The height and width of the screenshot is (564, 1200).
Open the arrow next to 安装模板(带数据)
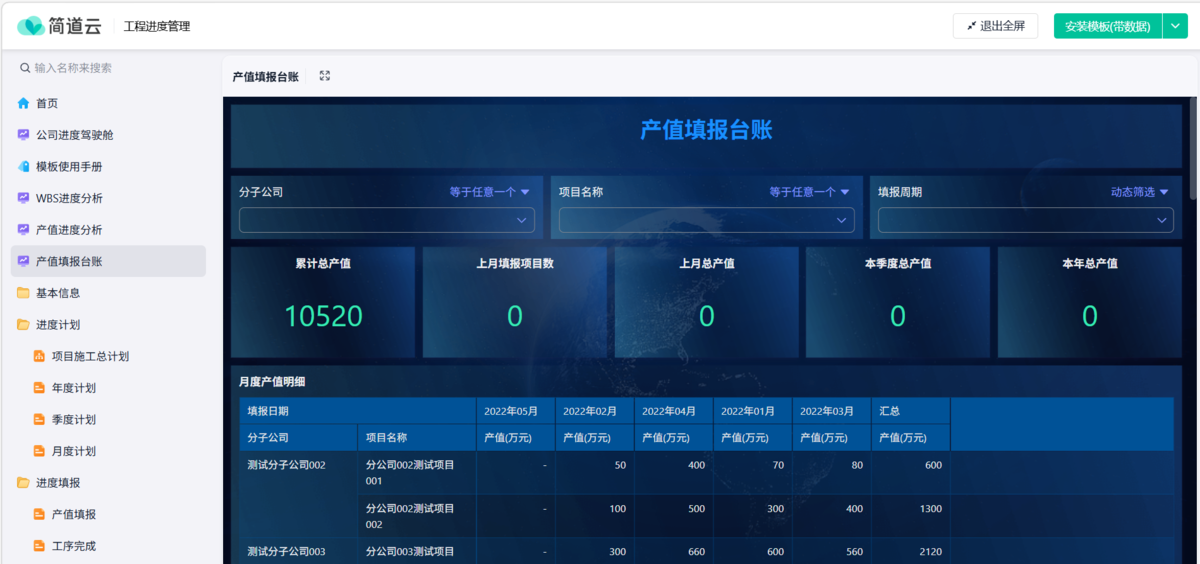(x=1175, y=26)
